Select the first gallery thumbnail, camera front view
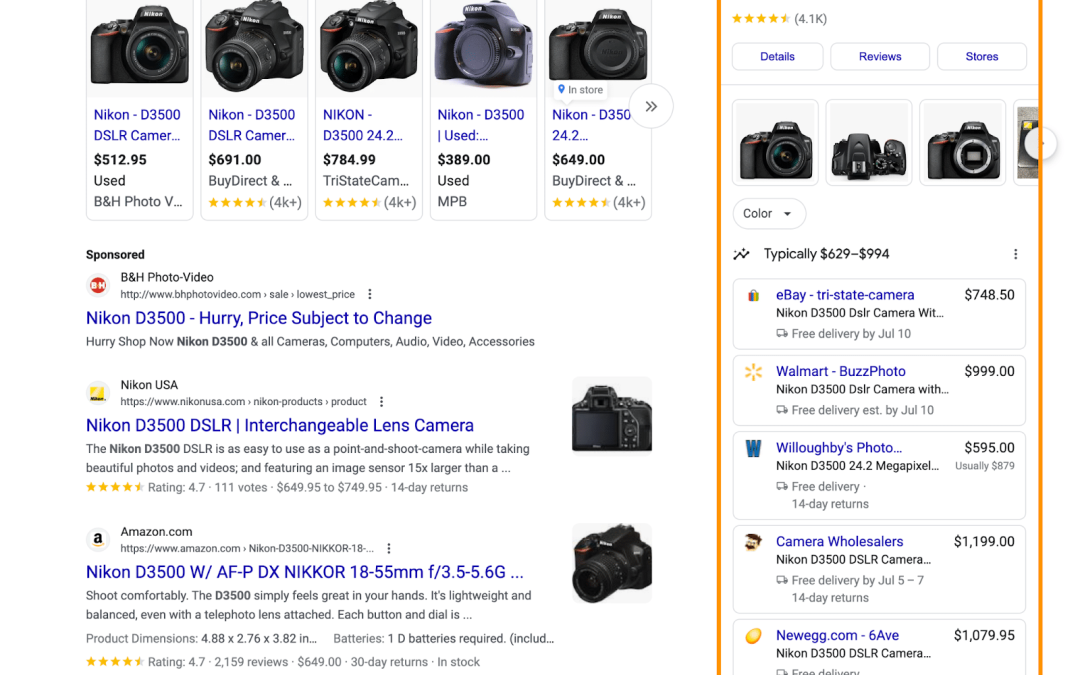The height and width of the screenshot is (675, 1080). [776, 143]
